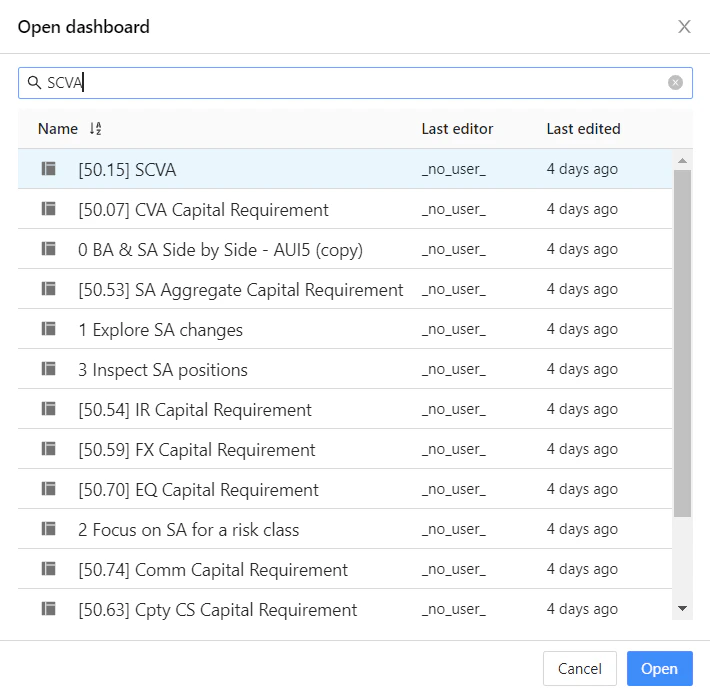Click the magnifier search icon
Viewport: 710px width, 691px height.
(x=34, y=82)
